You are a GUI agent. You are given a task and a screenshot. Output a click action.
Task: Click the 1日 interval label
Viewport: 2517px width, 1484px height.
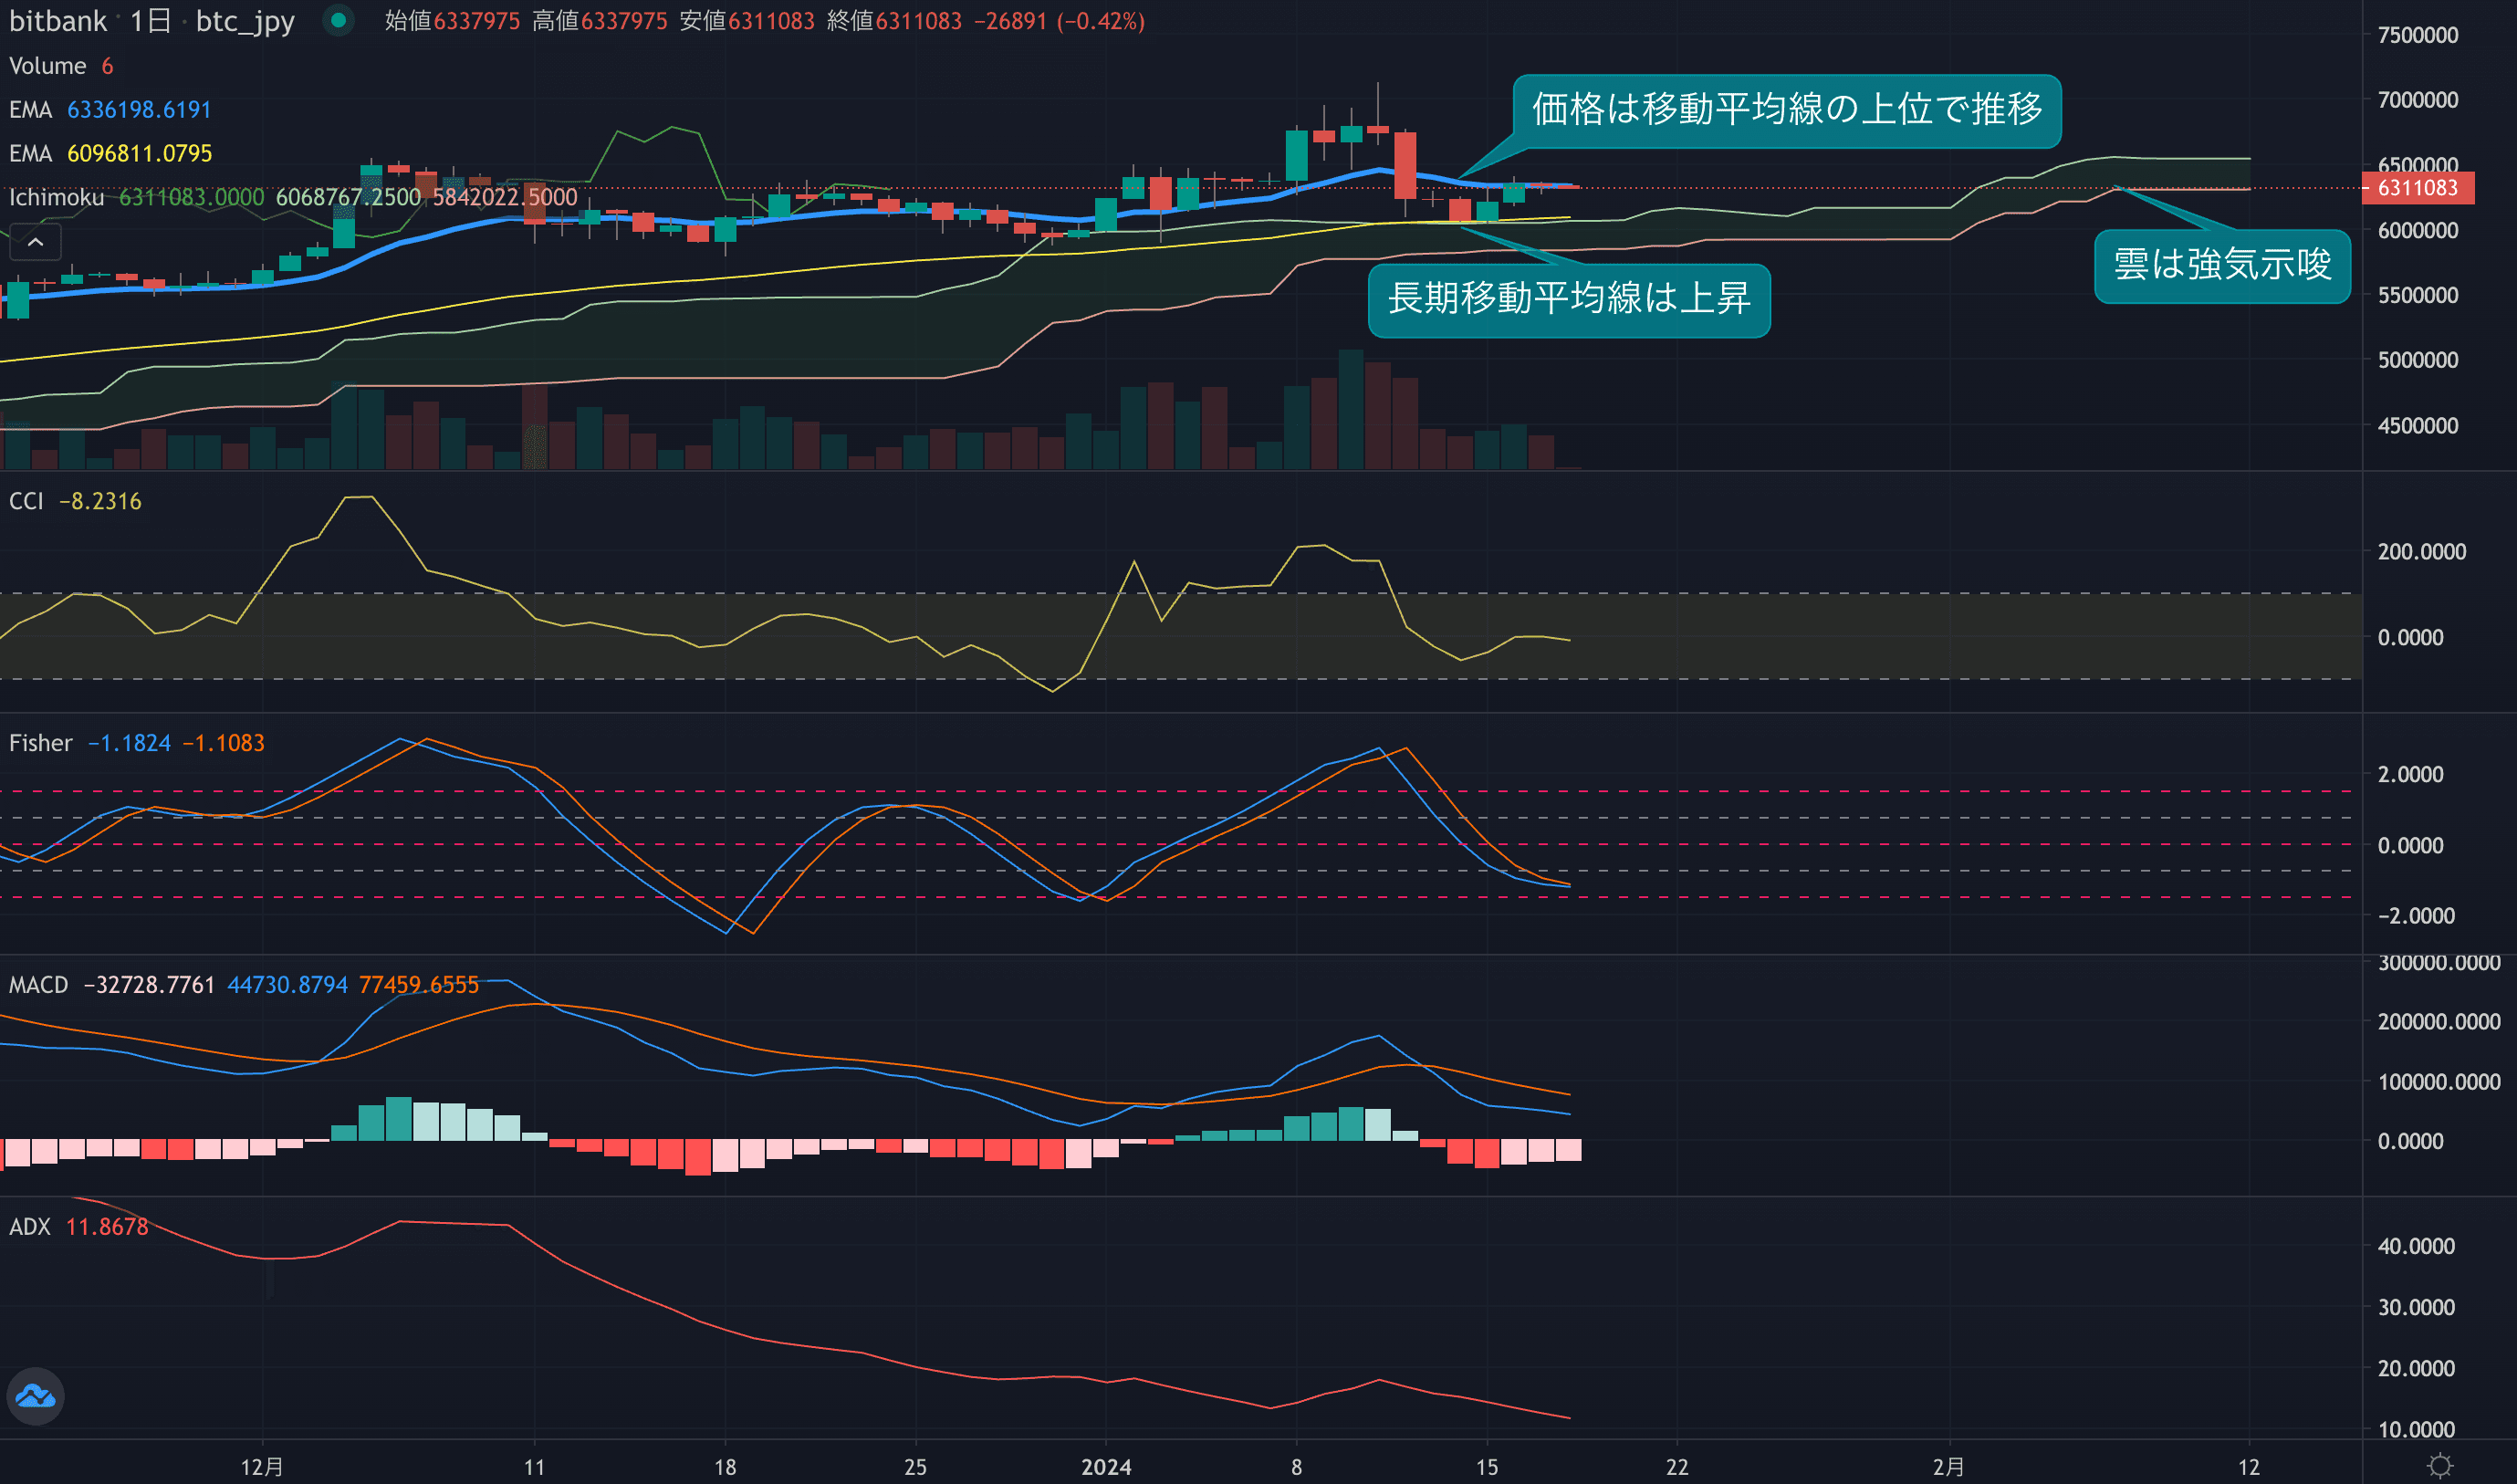(151, 21)
